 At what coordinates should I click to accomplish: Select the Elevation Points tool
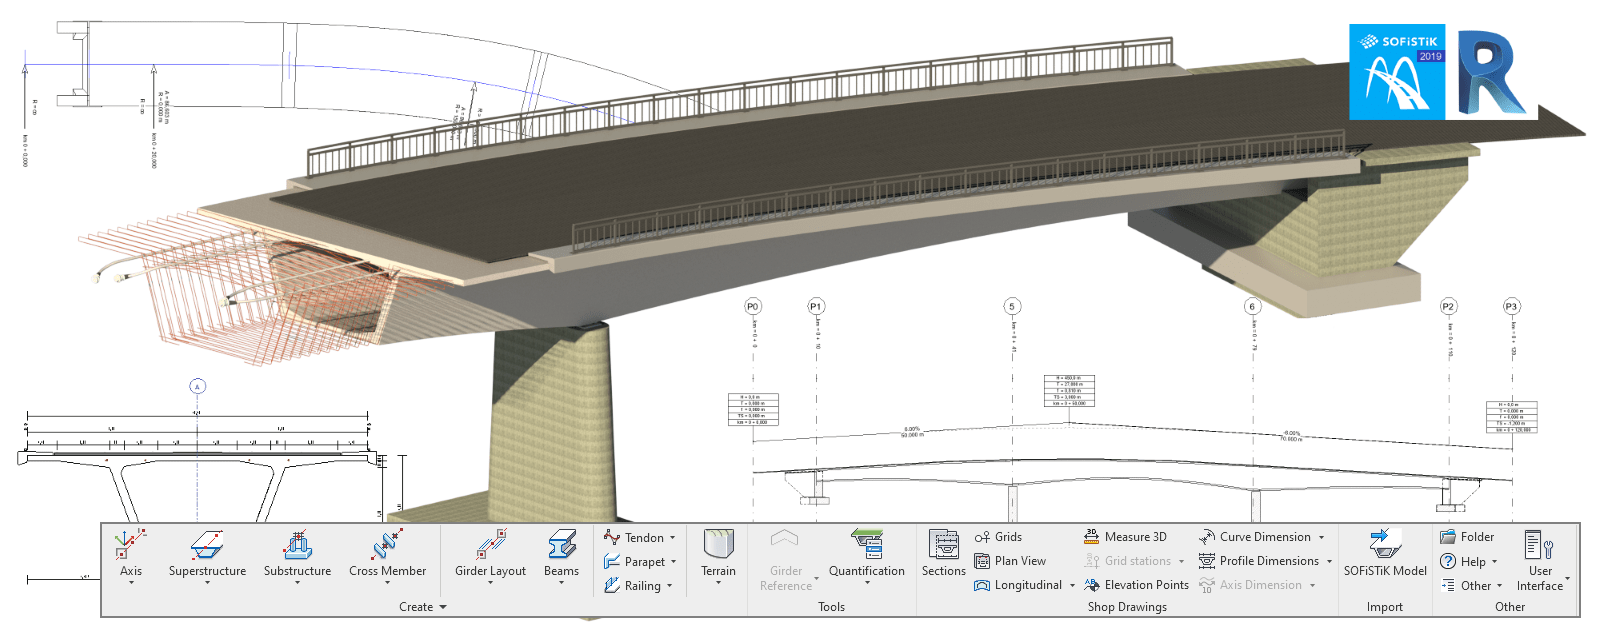point(1137,585)
